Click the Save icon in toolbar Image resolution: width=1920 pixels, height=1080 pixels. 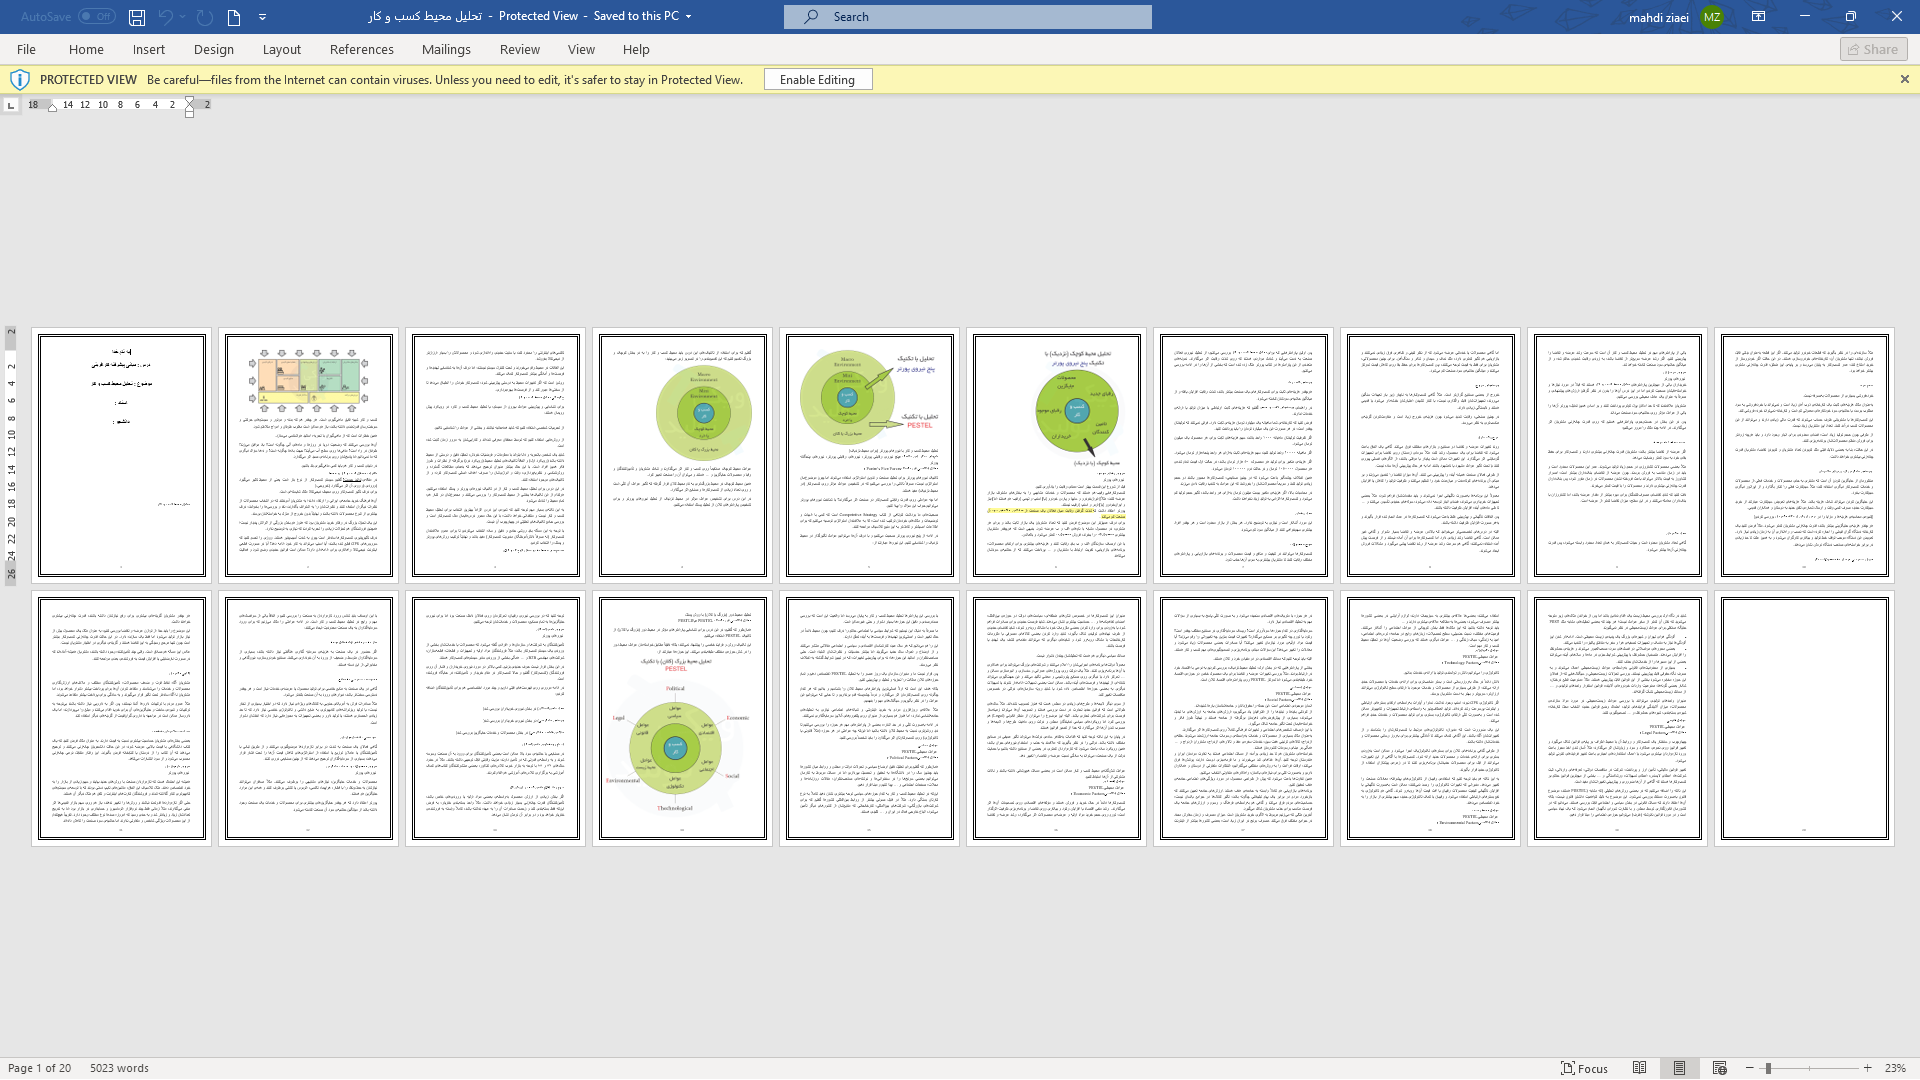[136, 16]
